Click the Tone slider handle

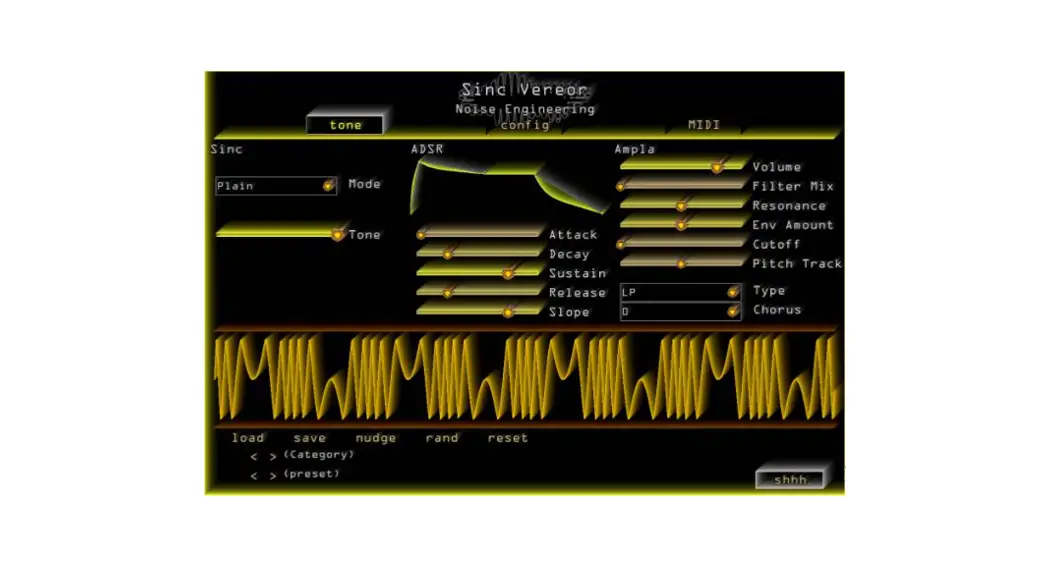(338, 234)
